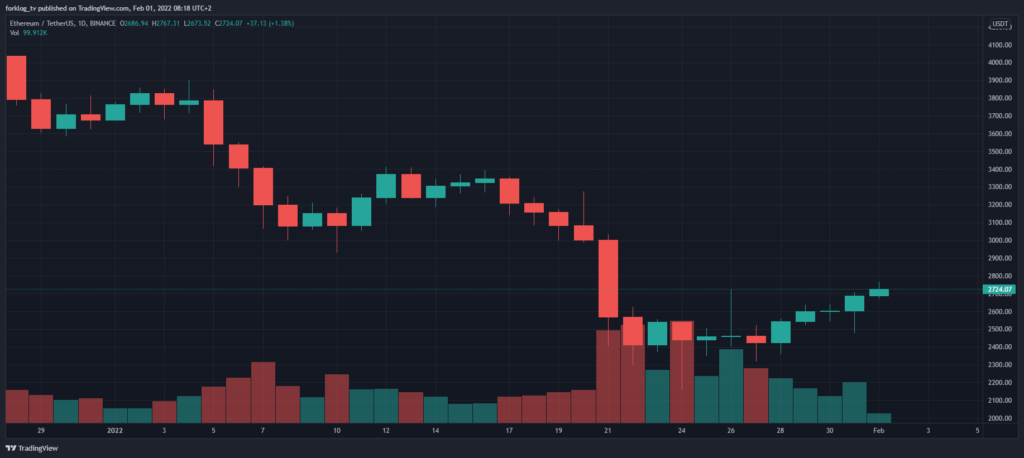Image resolution: width=1024 pixels, height=458 pixels.
Task: Click the Vol indicator label
Action: (x=13, y=33)
